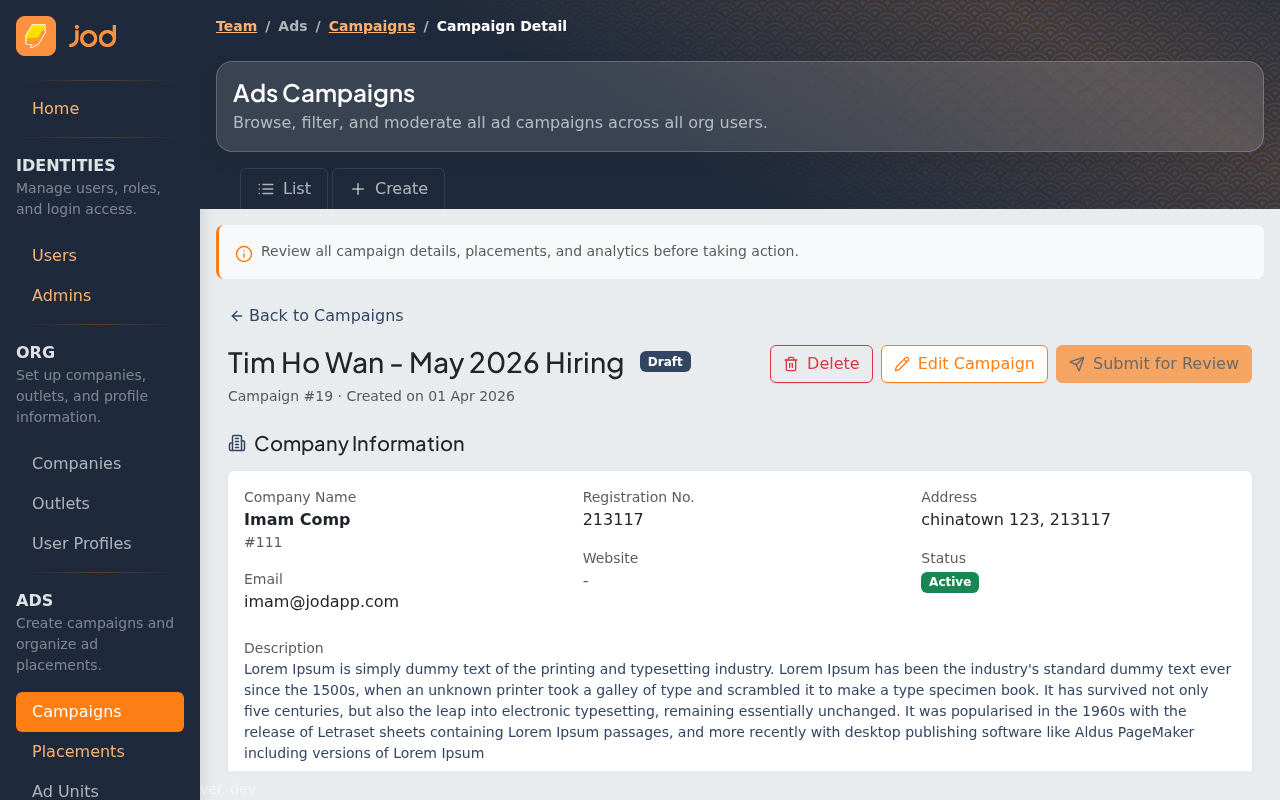Open the Team breadcrumb link

[236, 25]
